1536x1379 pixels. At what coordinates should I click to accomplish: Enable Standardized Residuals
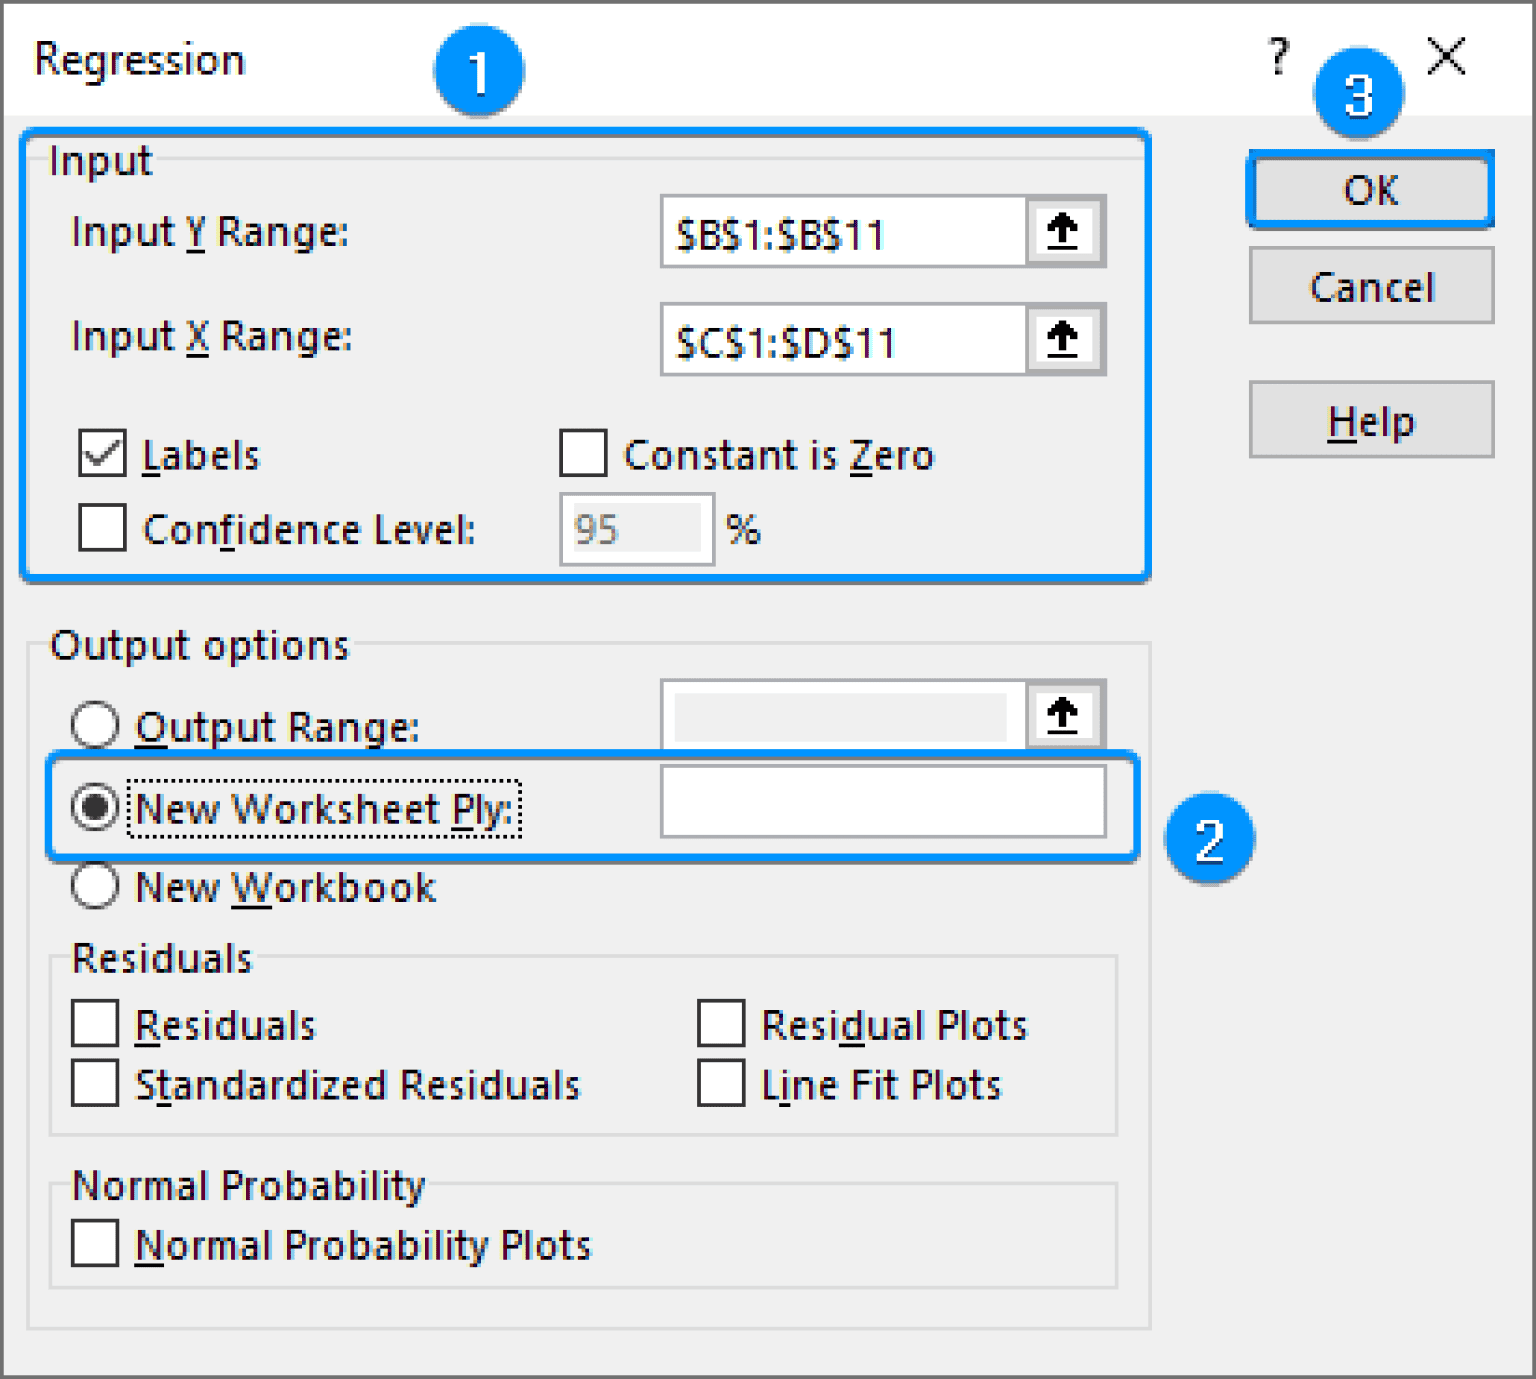96,1084
